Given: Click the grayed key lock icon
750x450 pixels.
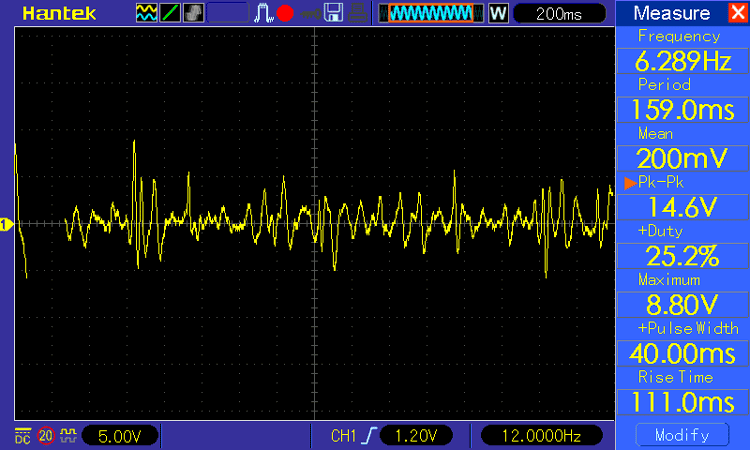Looking at the screenshot, I should [310, 14].
